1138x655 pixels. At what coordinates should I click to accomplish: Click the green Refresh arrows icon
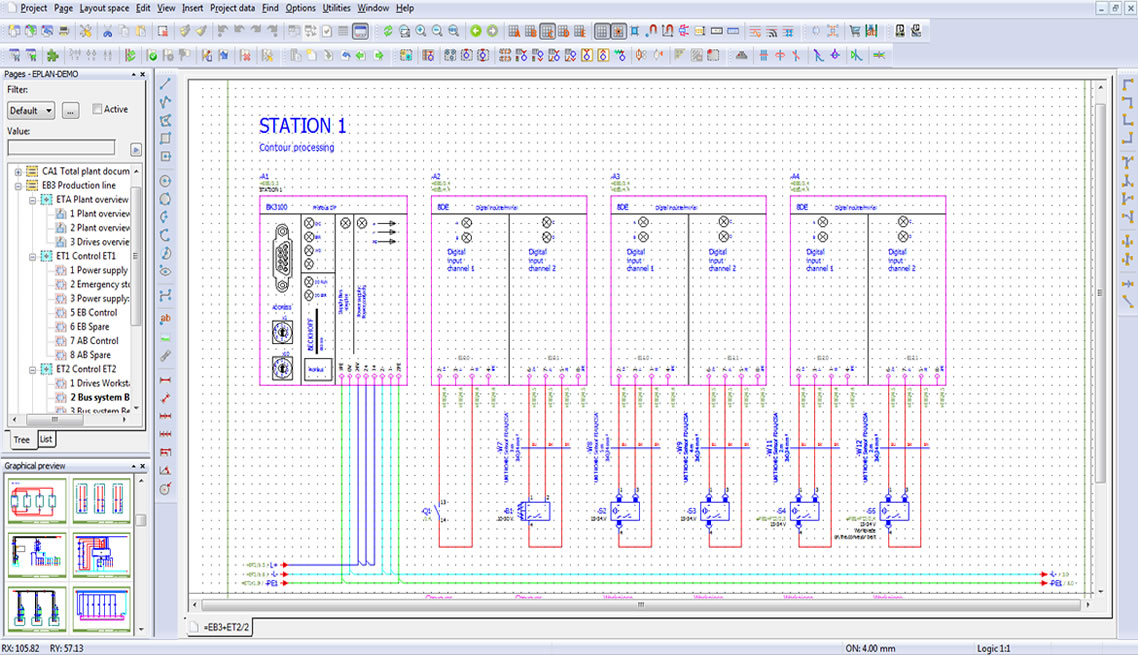(388, 31)
